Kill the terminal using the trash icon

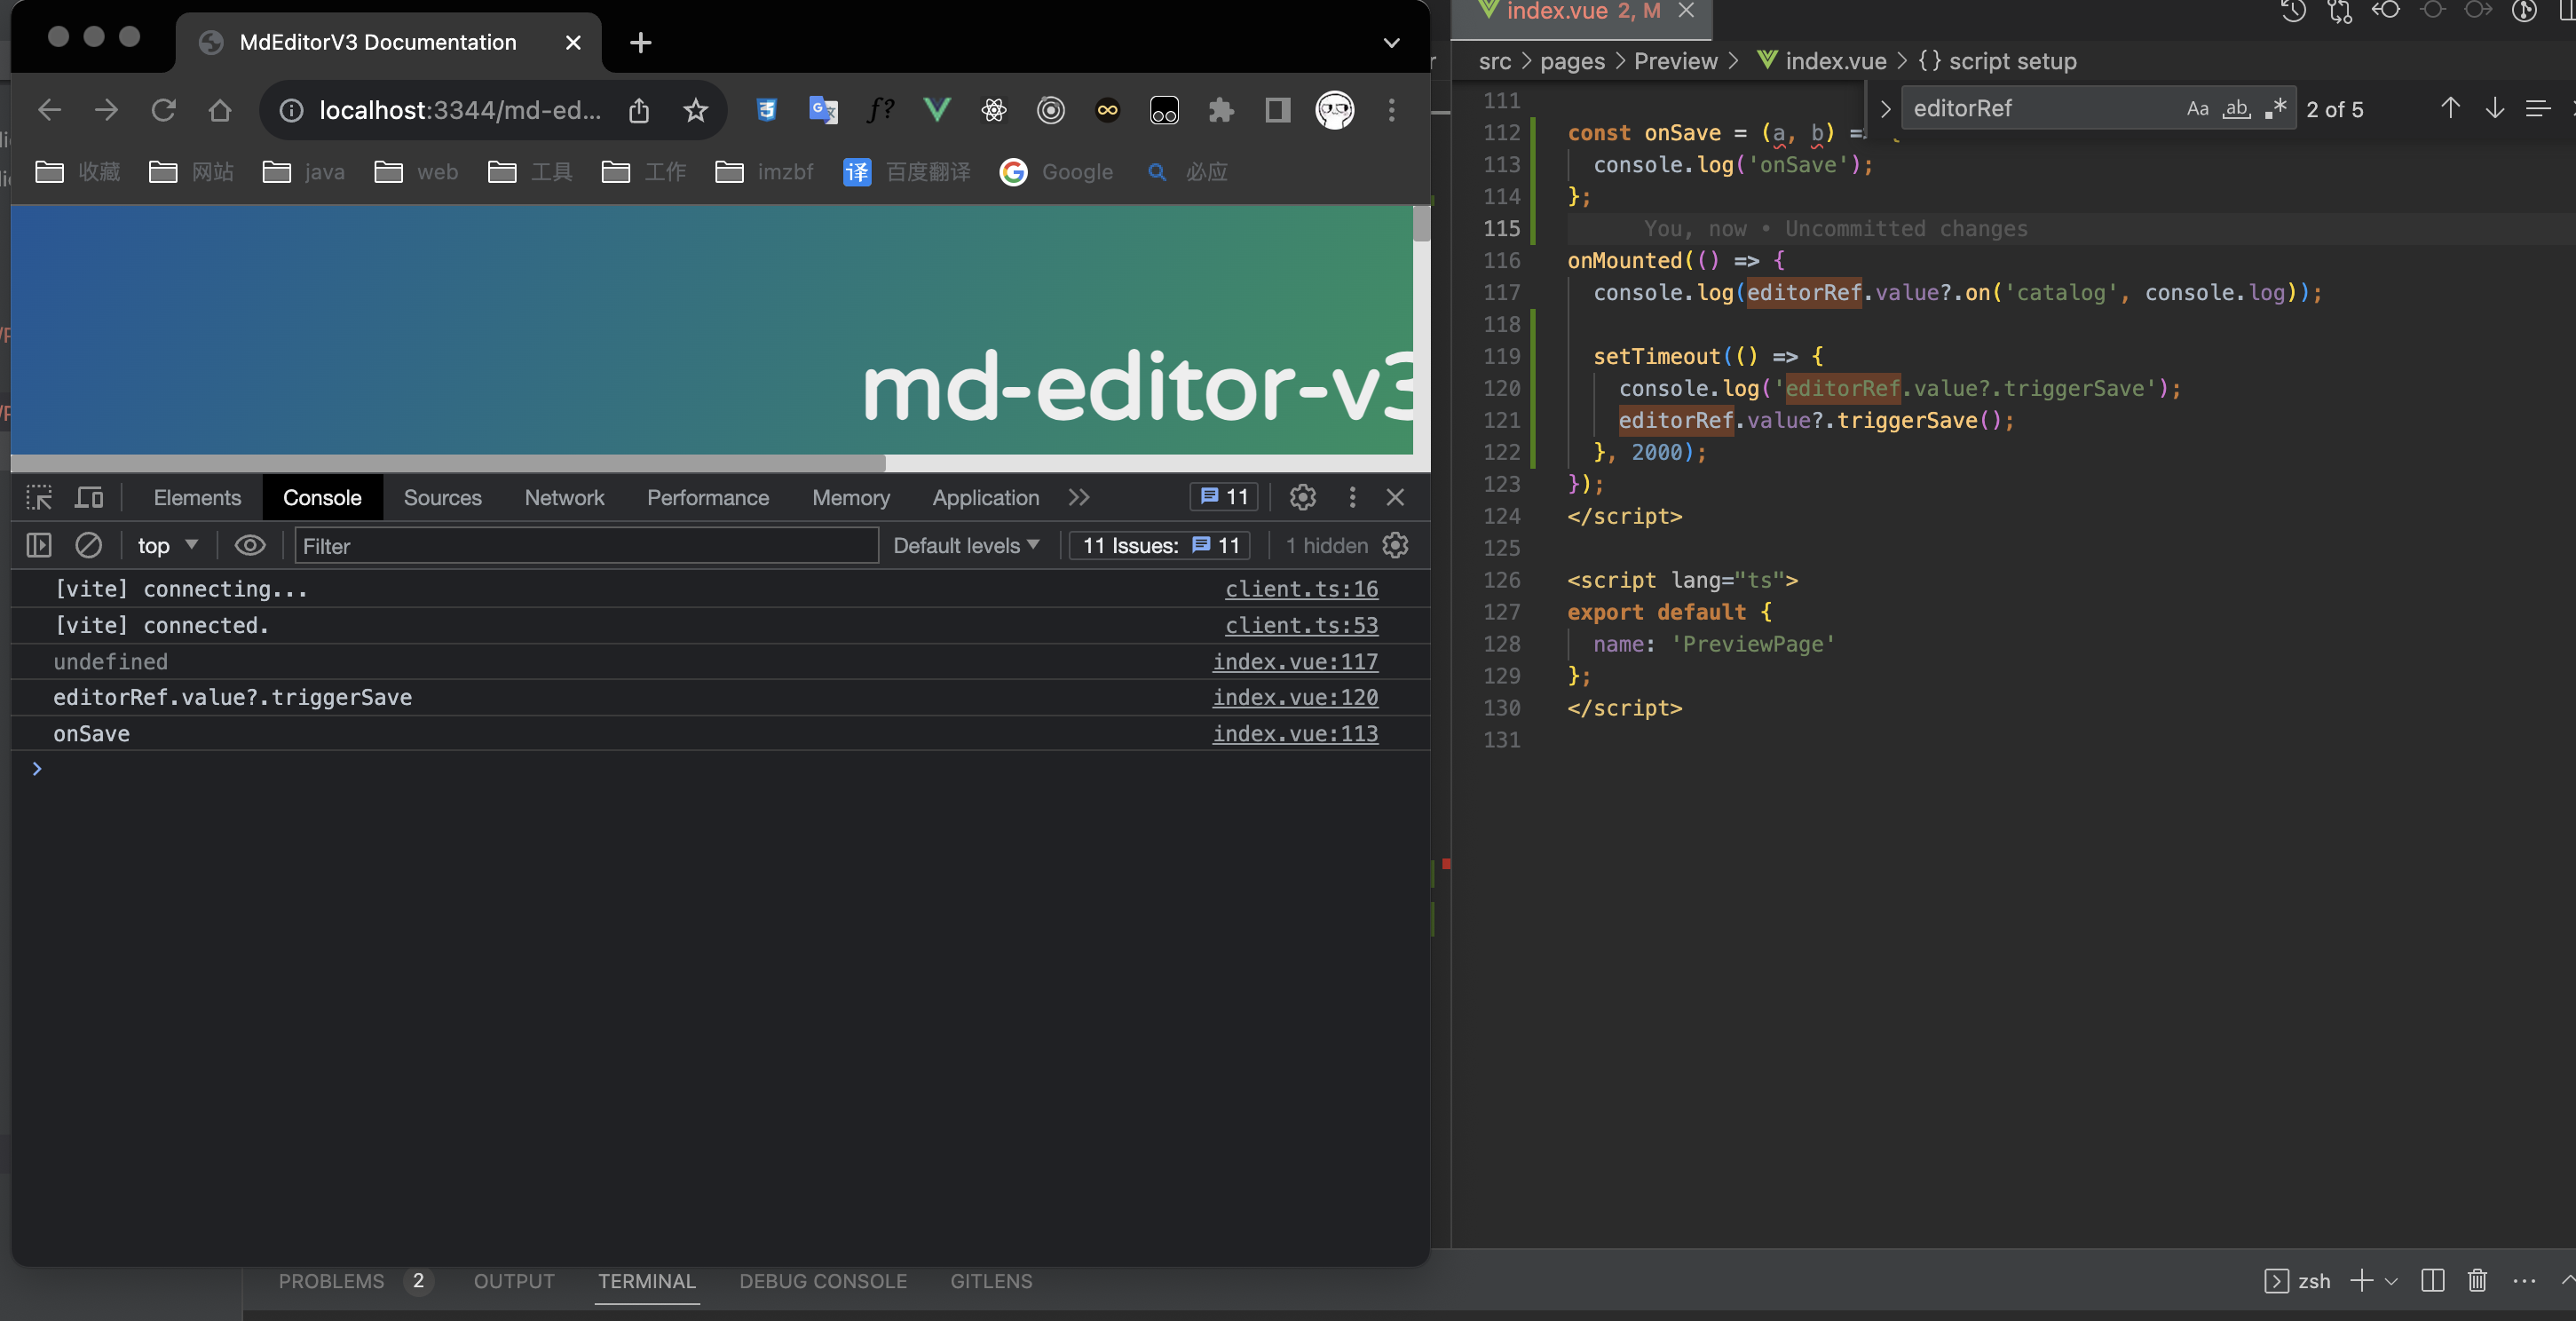(x=2477, y=1281)
